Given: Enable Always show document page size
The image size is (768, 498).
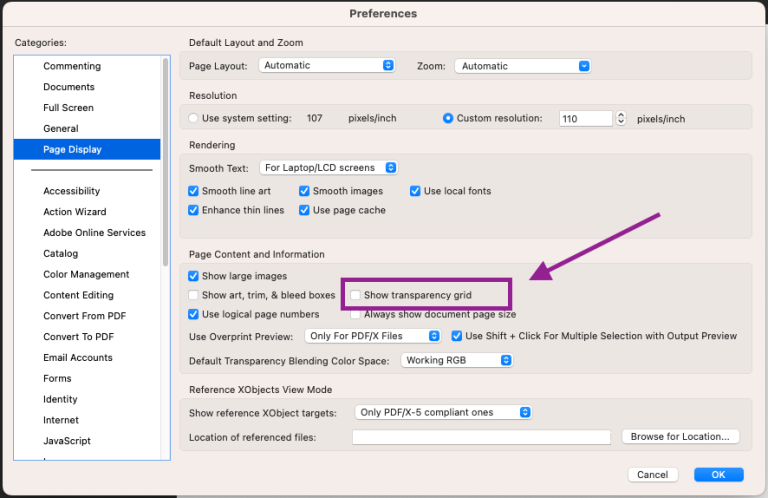Looking at the screenshot, I should pos(356,314).
